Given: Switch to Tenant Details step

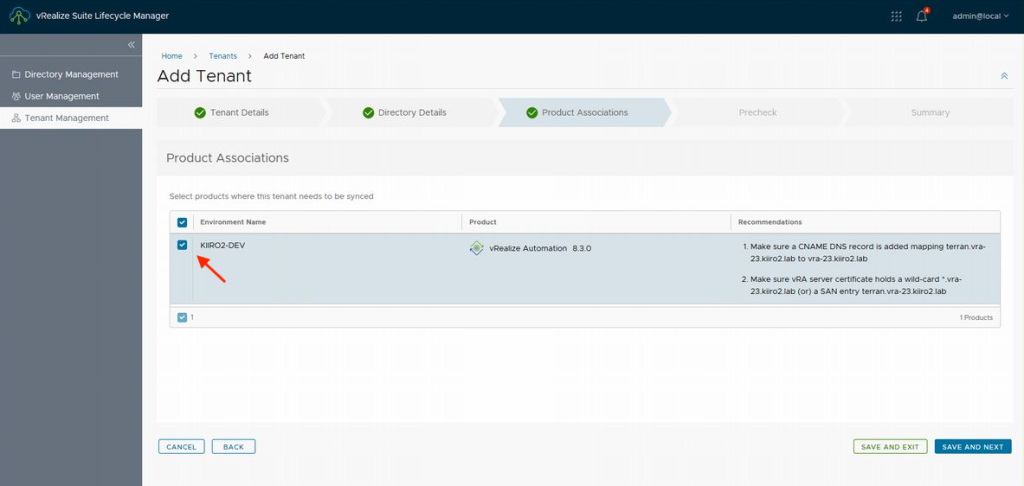Looking at the screenshot, I should coord(240,112).
